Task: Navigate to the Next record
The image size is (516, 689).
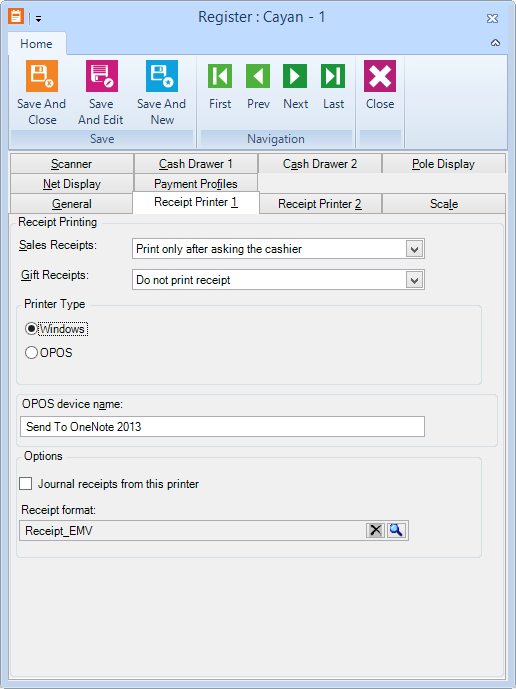Action: (295, 76)
